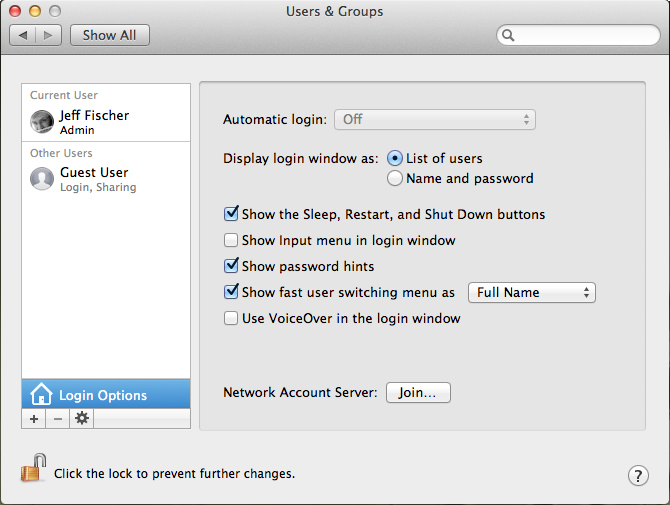Open the Automatic login dropdown
The height and width of the screenshot is (505, 670).
435,120
